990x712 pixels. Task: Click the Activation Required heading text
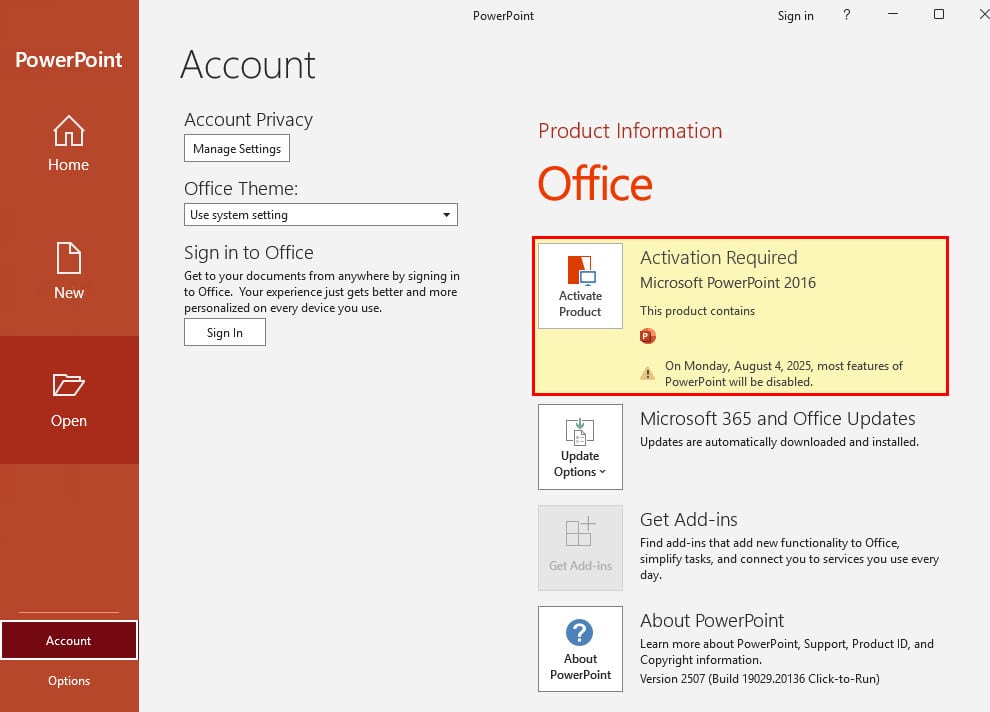(719, 258)
